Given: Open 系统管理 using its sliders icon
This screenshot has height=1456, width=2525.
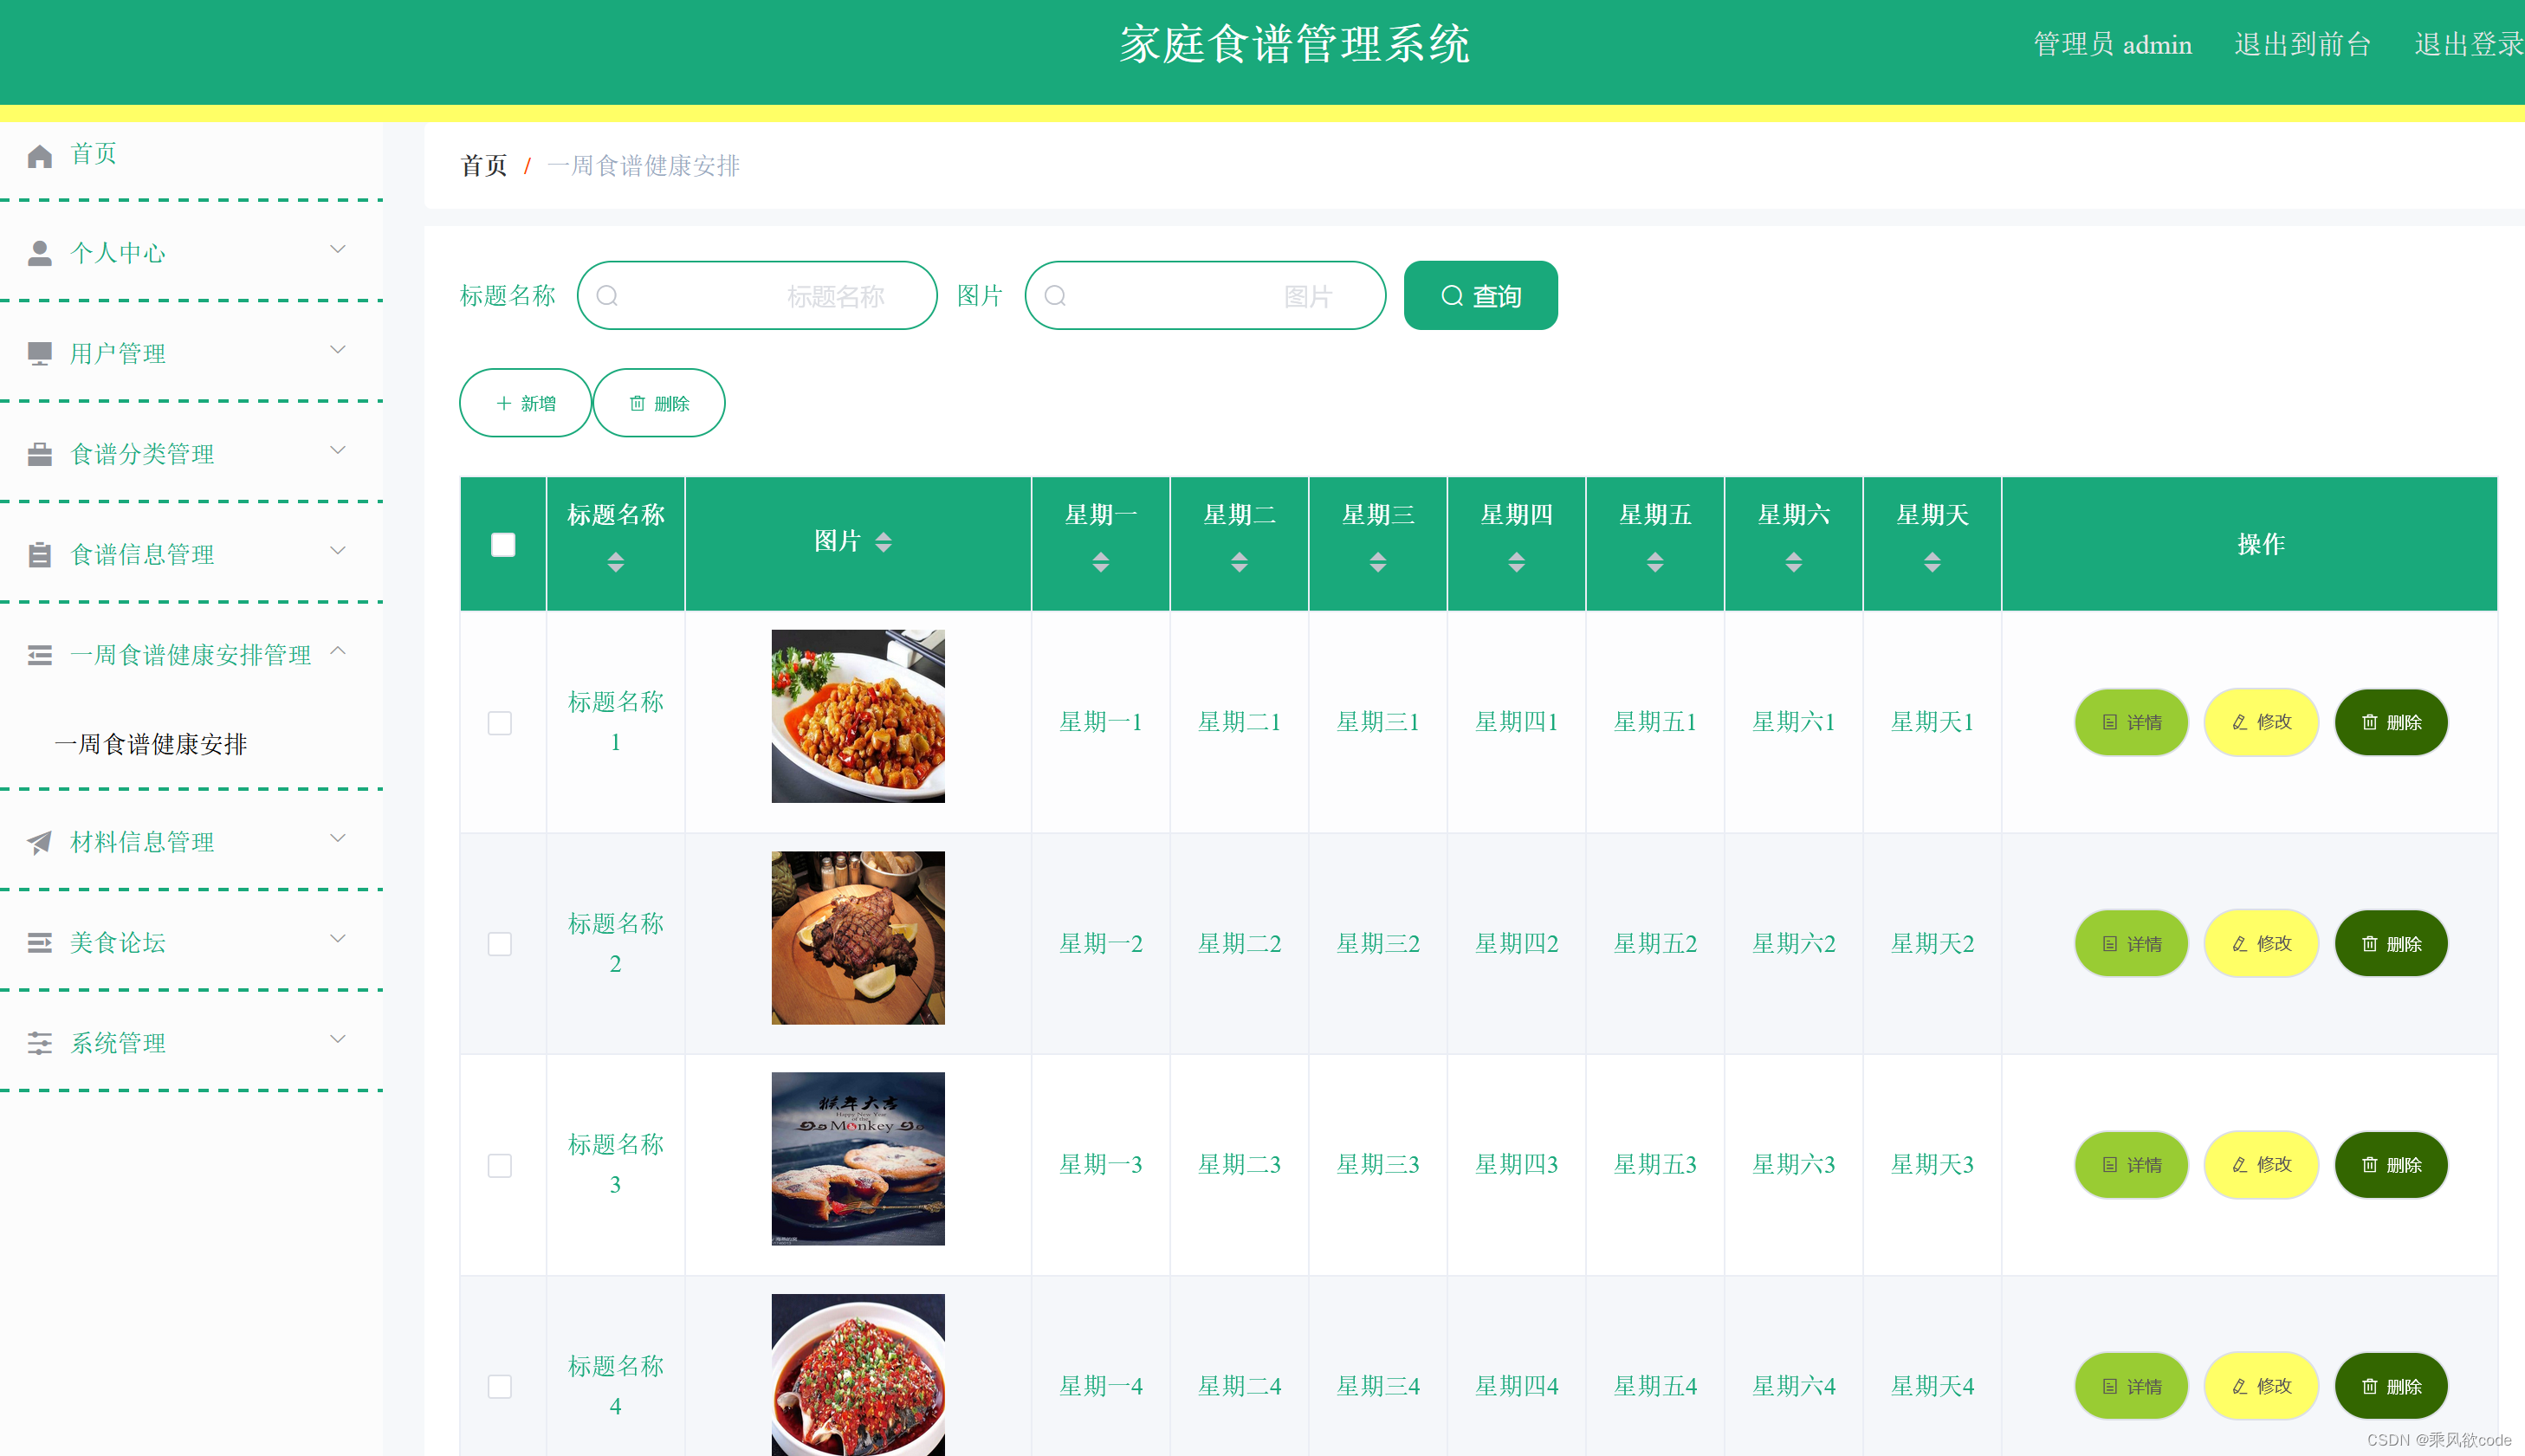Looking at the screenshot, I should [x=40, y=1042].
